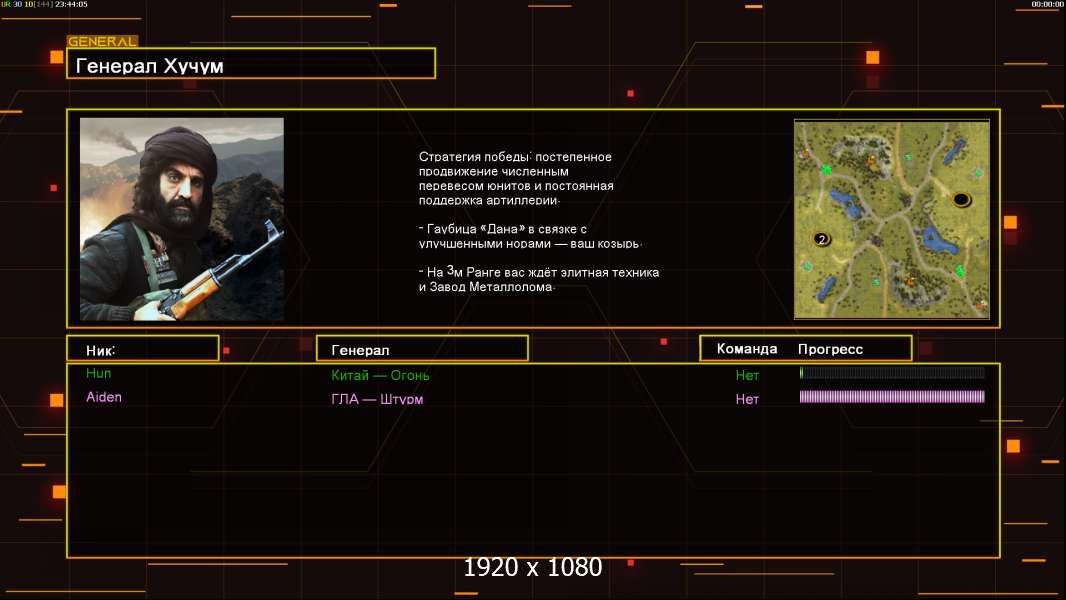Click the Китай — Огонь general entry
This screenshot has height=600, width=1066.
click(x=380, y=375)
